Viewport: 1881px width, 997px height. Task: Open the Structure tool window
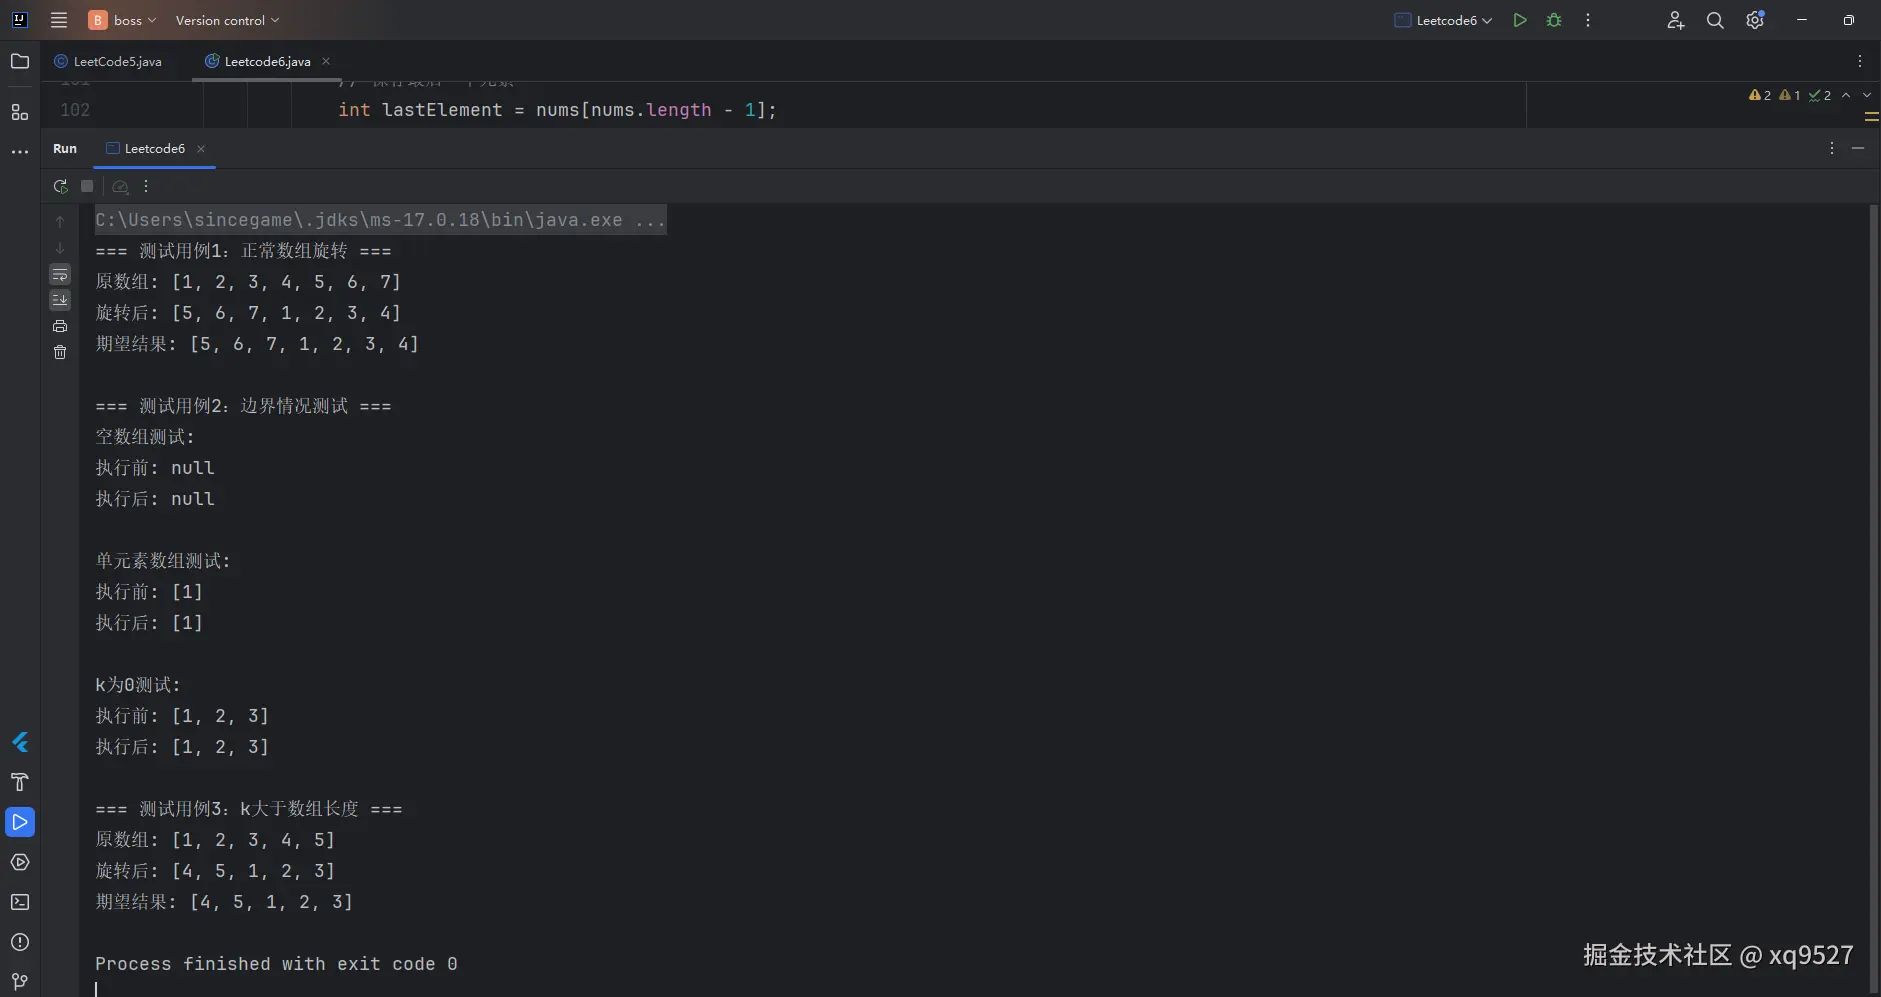coord(20,112)
